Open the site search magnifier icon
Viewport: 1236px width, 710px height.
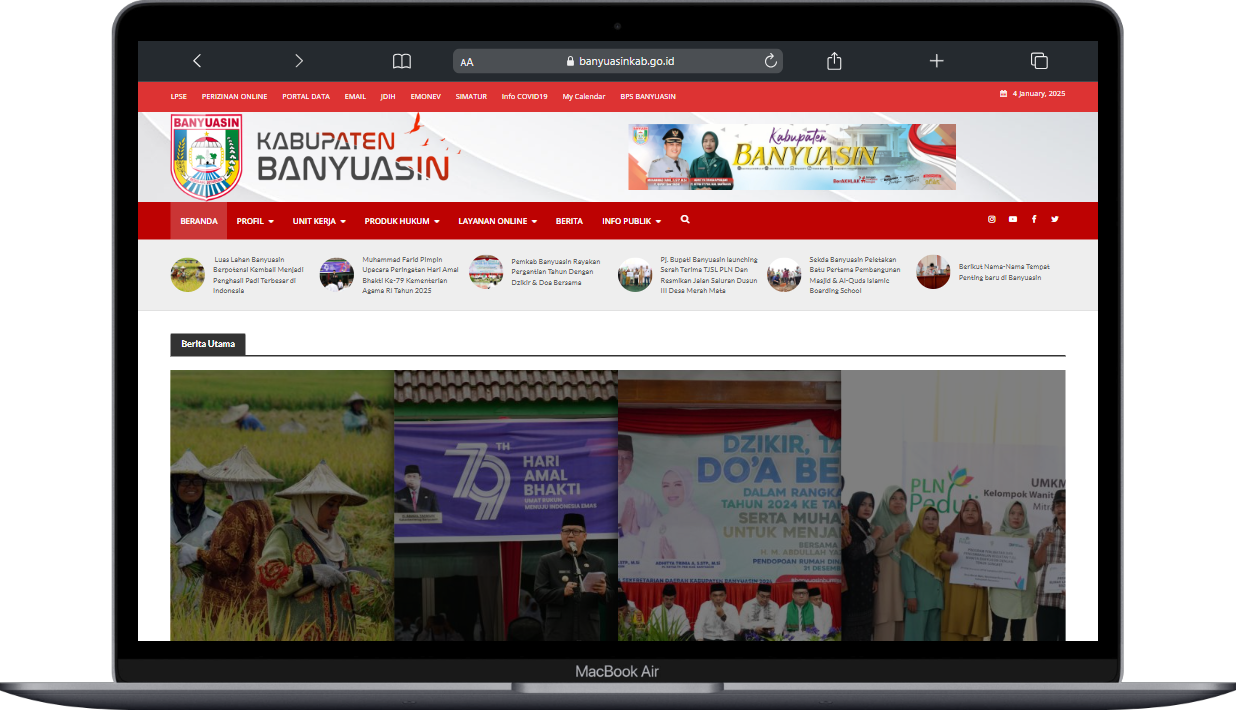[x=685, y=219]
